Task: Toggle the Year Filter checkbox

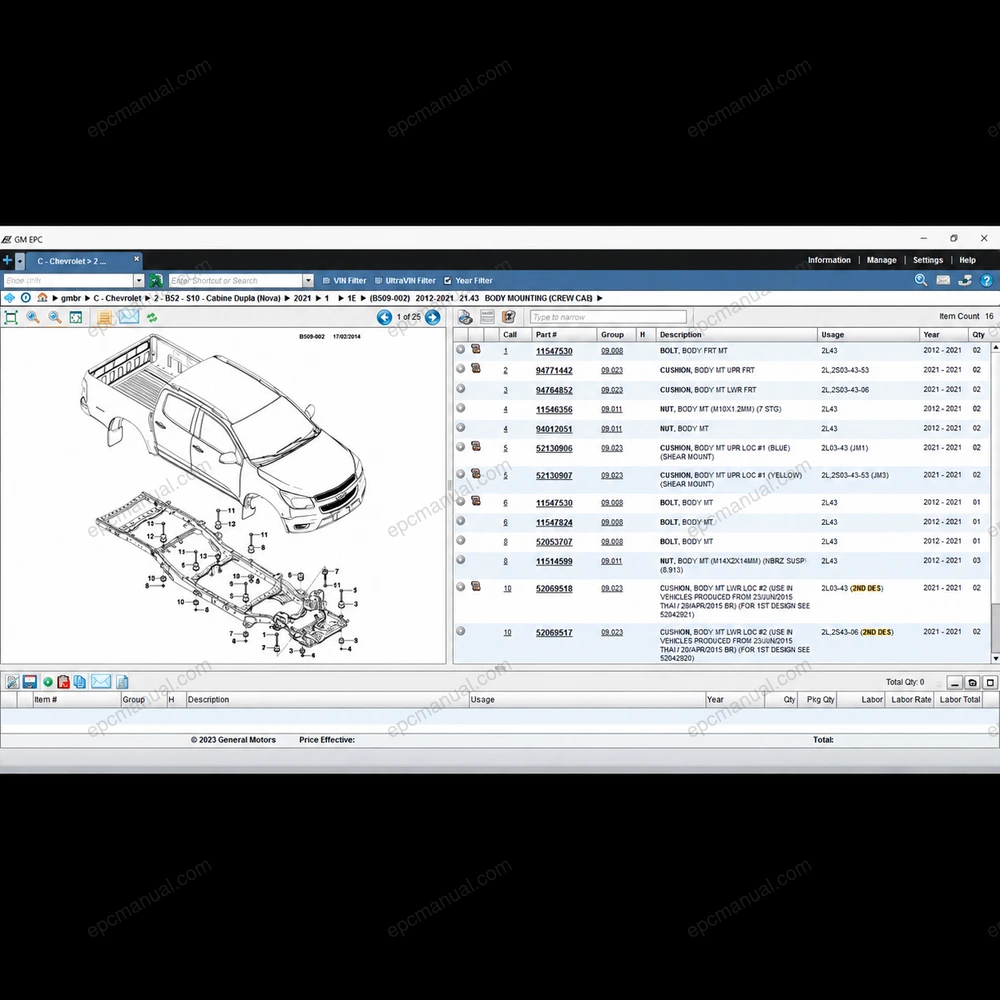Action: [448, 281]
